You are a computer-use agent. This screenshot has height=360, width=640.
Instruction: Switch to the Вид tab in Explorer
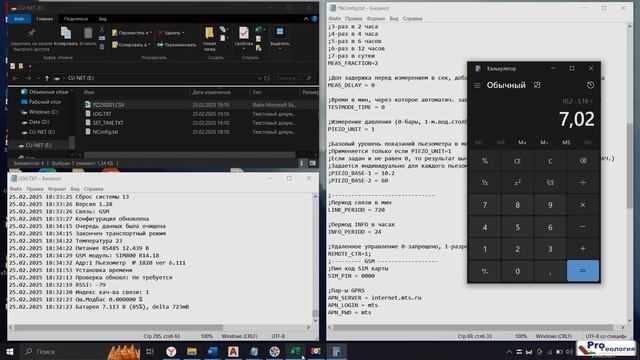tap(102, 19)
